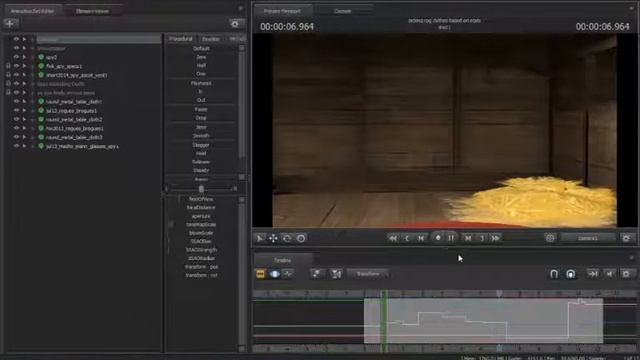This screenshot has width=640, height=360.
Task: Select the Procedural presets tab
Action: click(180, 39)
